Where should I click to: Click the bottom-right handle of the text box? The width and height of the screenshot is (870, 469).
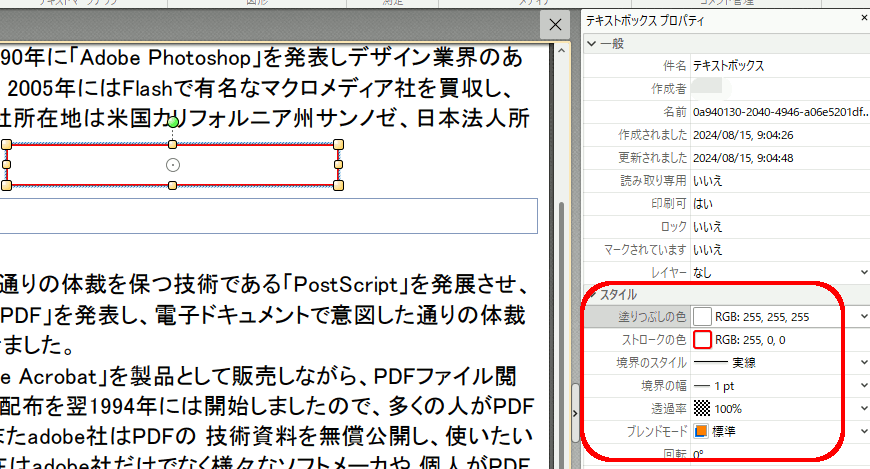[x=338, y=185]
